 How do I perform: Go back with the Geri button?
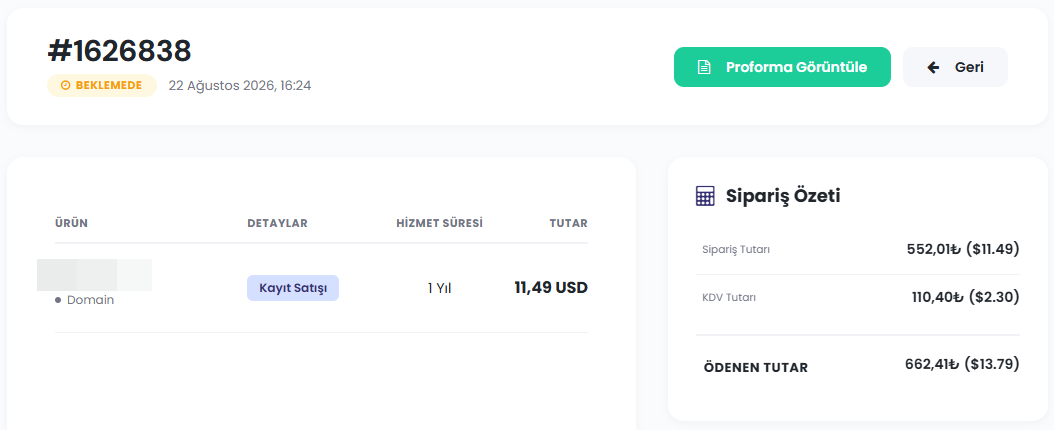(x=955, y=67)
